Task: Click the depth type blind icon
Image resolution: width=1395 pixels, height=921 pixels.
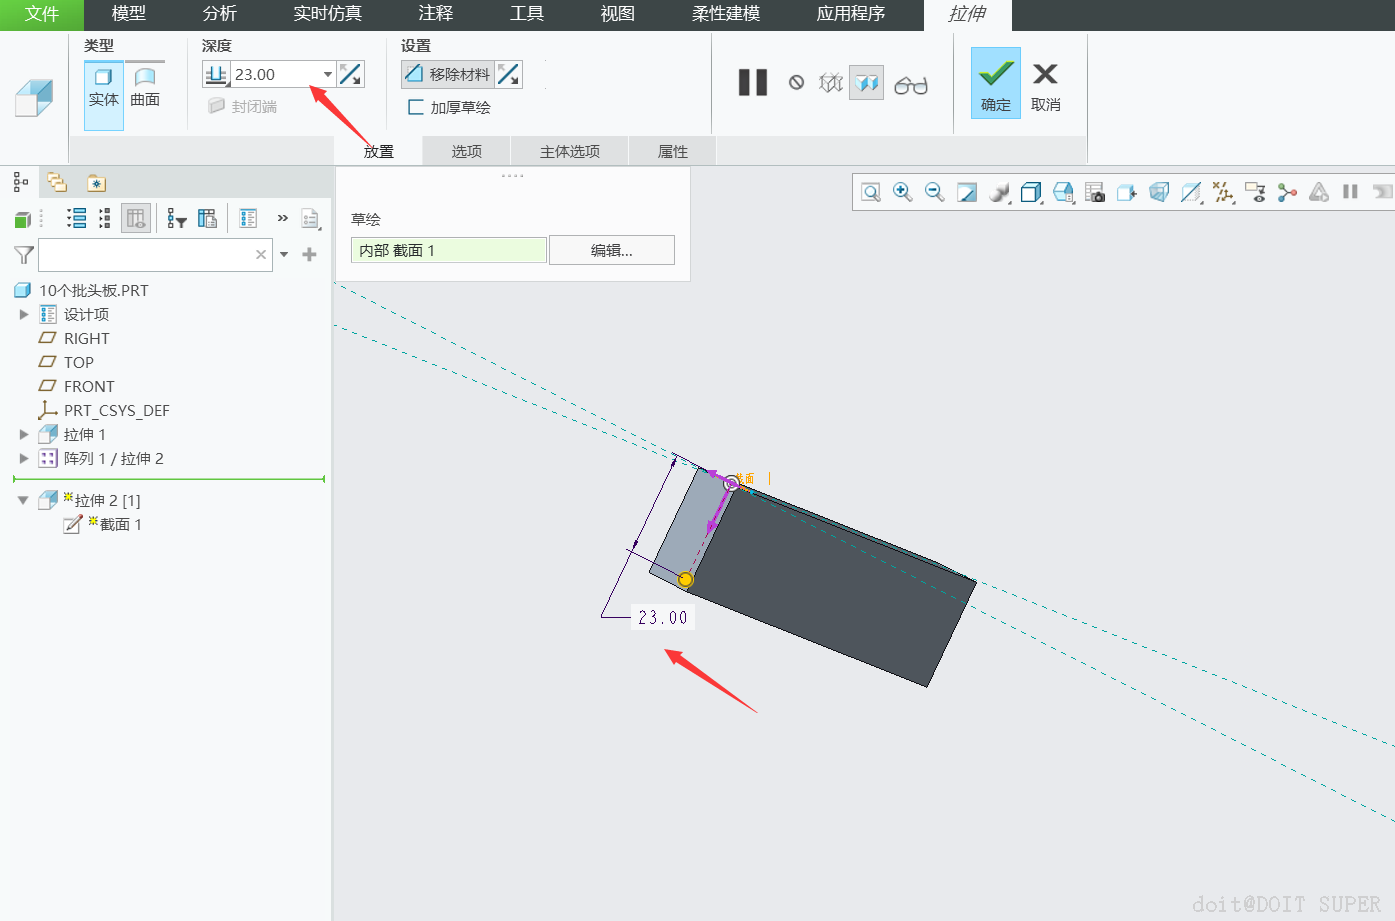Action: pyautogui.click(x=216, y=74)
